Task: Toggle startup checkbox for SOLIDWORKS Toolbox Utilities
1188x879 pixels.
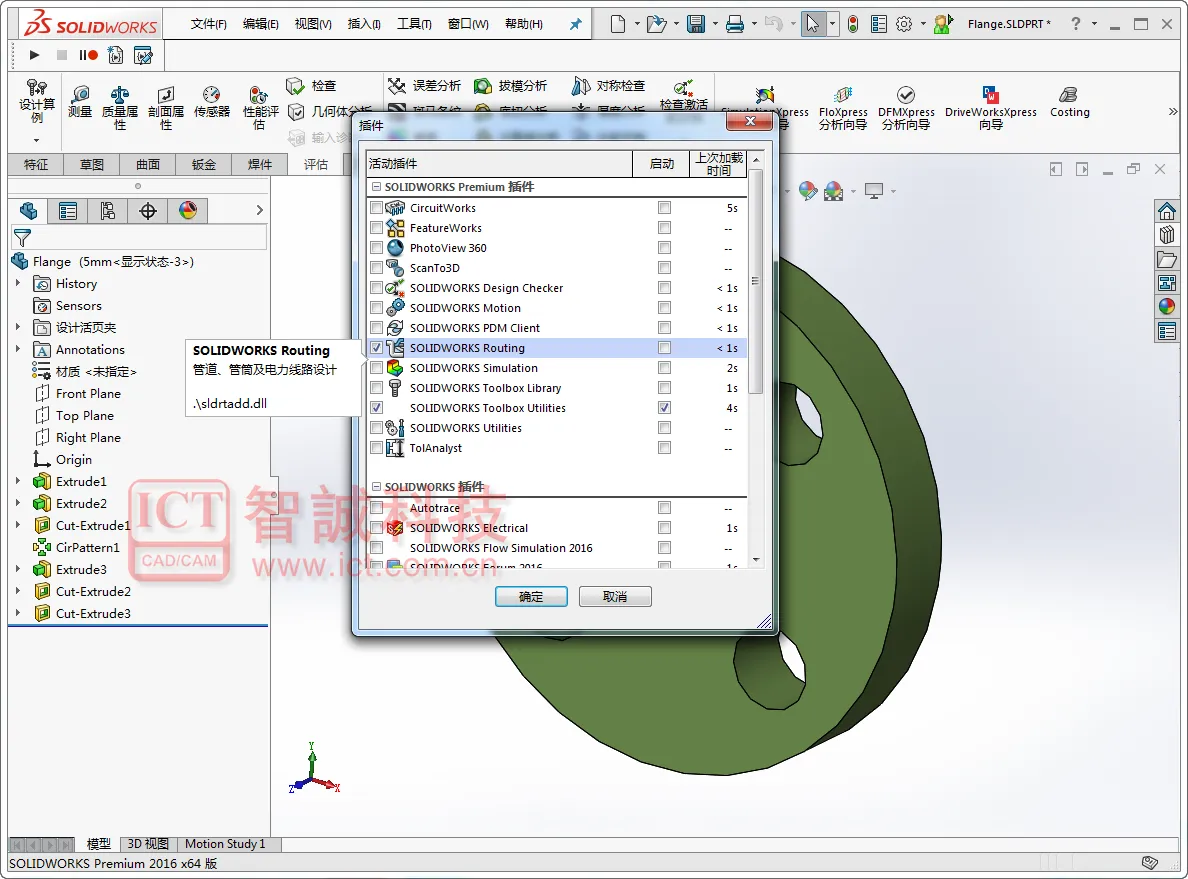Action: [x=664, y=408]
